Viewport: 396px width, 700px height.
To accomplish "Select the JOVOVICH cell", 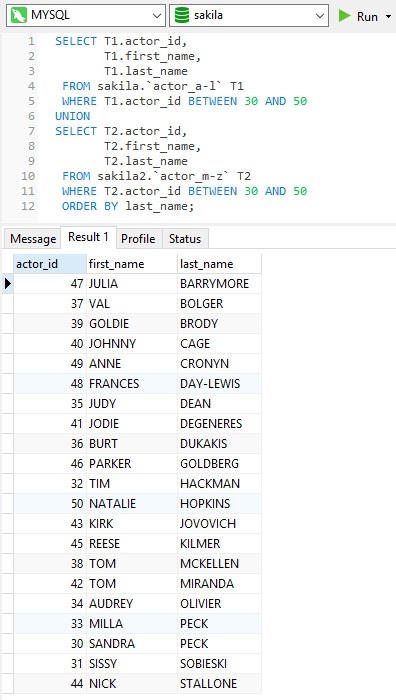I will (219, 524).
